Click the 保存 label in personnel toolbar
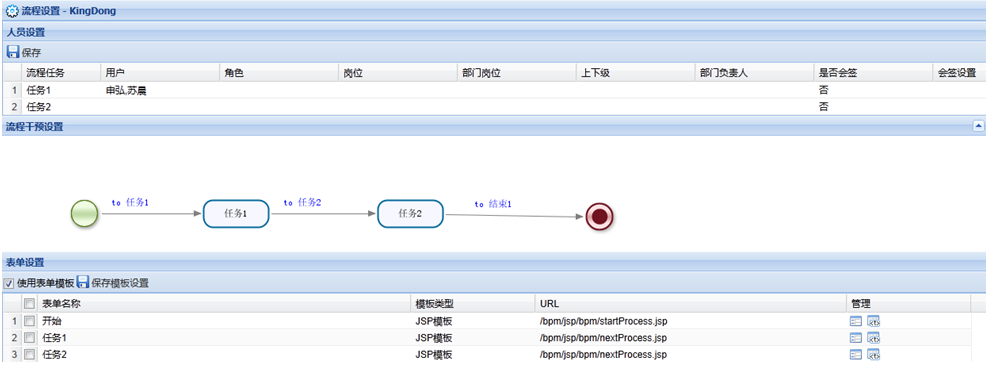The image size is (986, 371). 31,53
